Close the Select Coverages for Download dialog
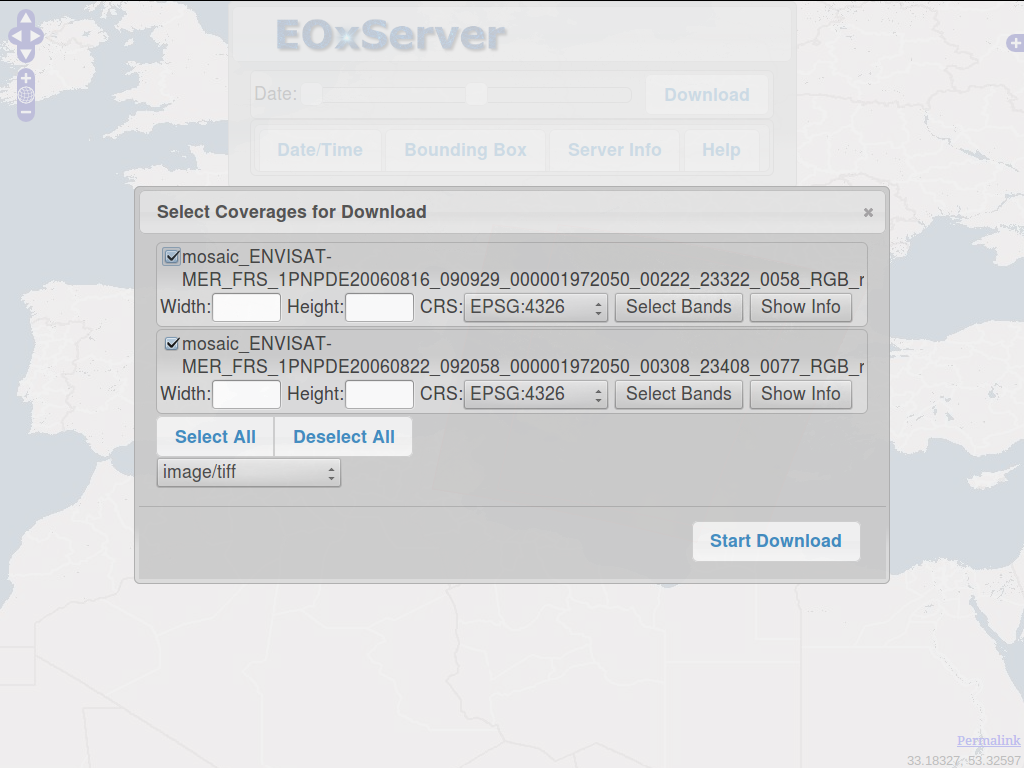This screenshot has width=1024, height=768. [x=868, y=212]
